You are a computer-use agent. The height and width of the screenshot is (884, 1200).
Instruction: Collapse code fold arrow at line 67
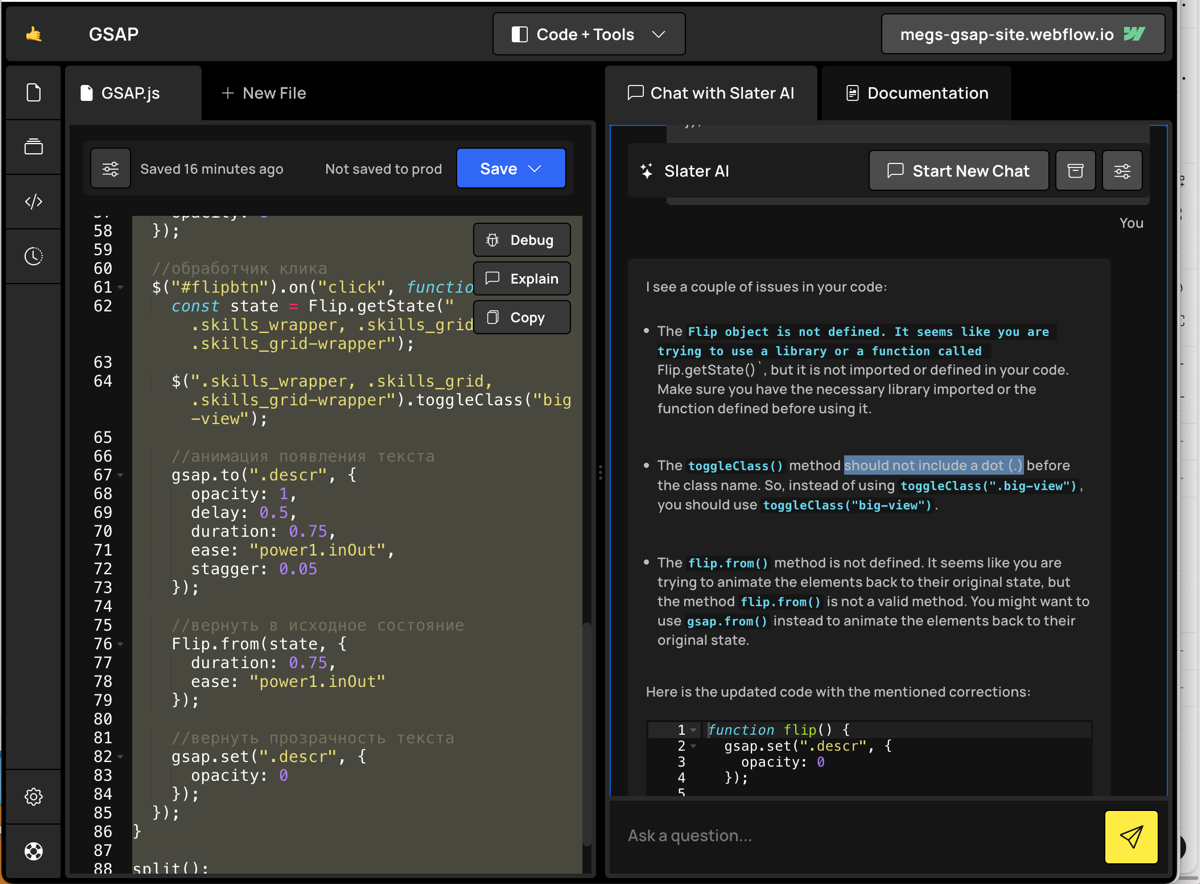click(121, 475)
